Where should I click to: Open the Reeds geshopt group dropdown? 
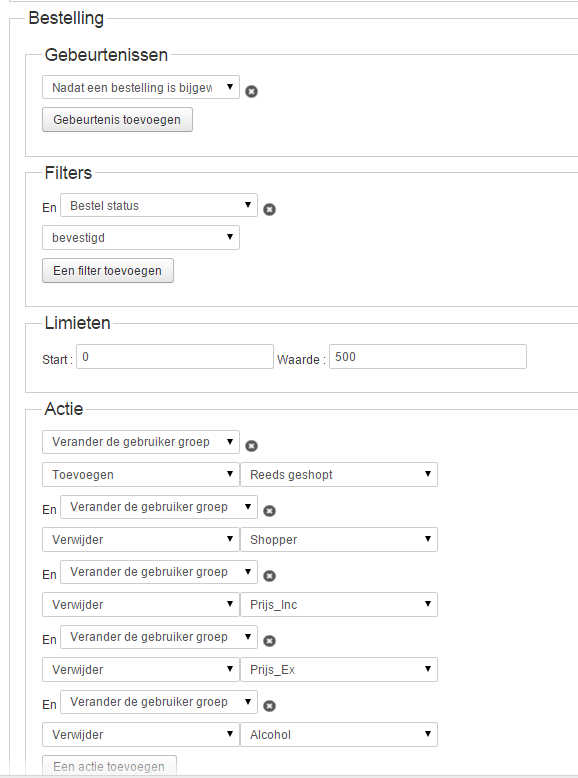339,474
